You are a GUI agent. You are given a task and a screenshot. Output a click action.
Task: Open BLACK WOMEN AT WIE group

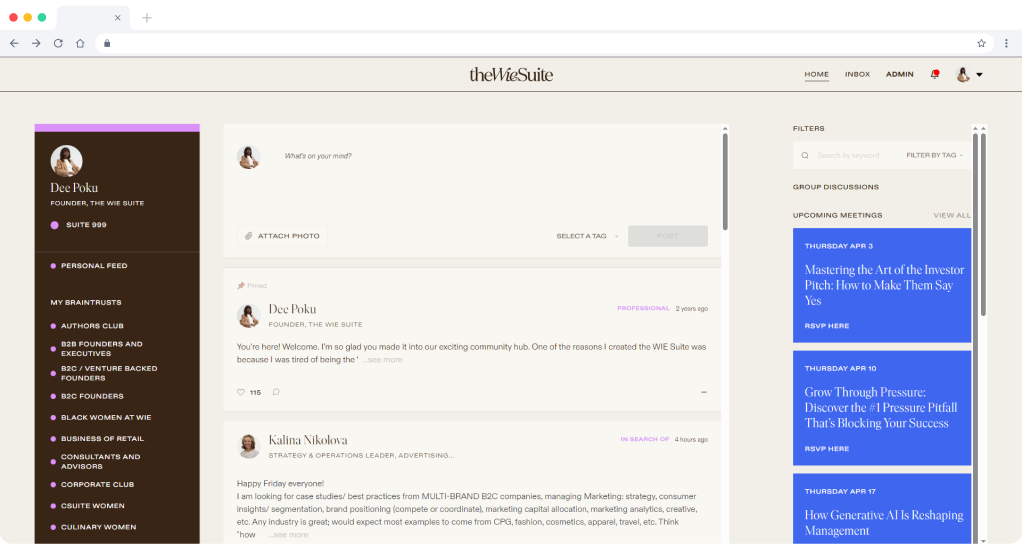coord(101,418)
